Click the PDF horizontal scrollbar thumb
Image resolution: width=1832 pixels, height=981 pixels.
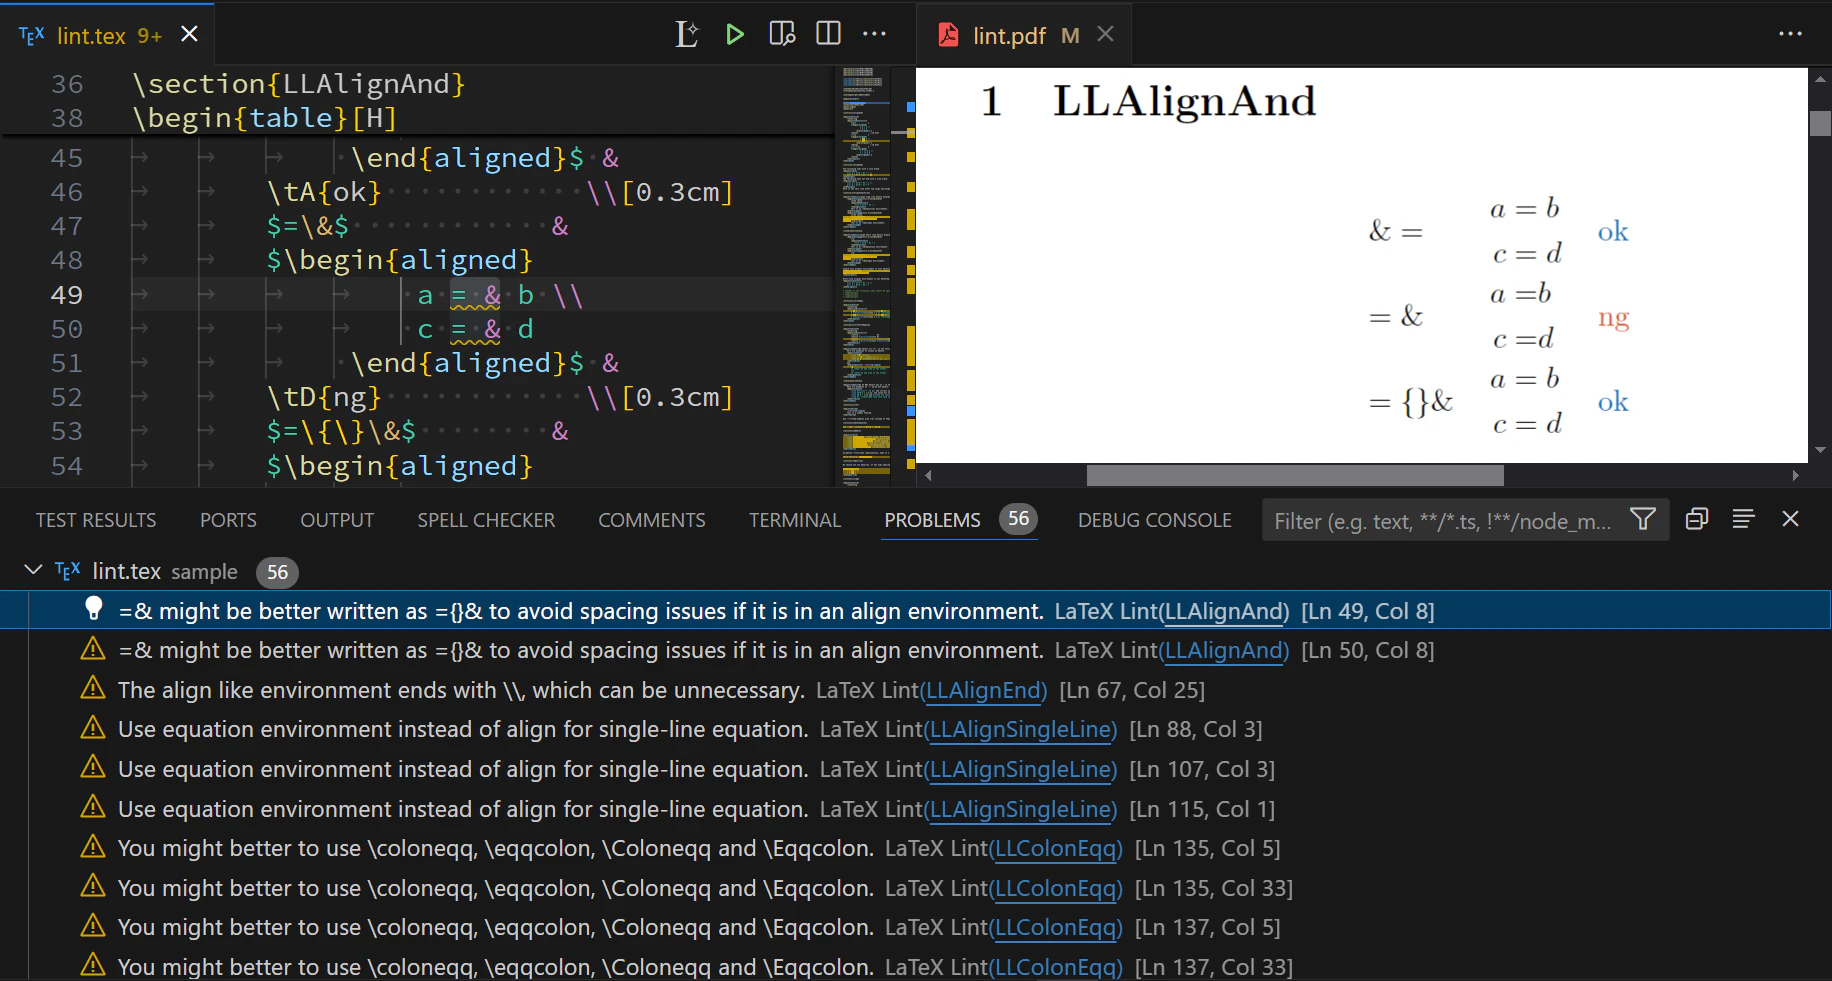(x=1295, y=475)
